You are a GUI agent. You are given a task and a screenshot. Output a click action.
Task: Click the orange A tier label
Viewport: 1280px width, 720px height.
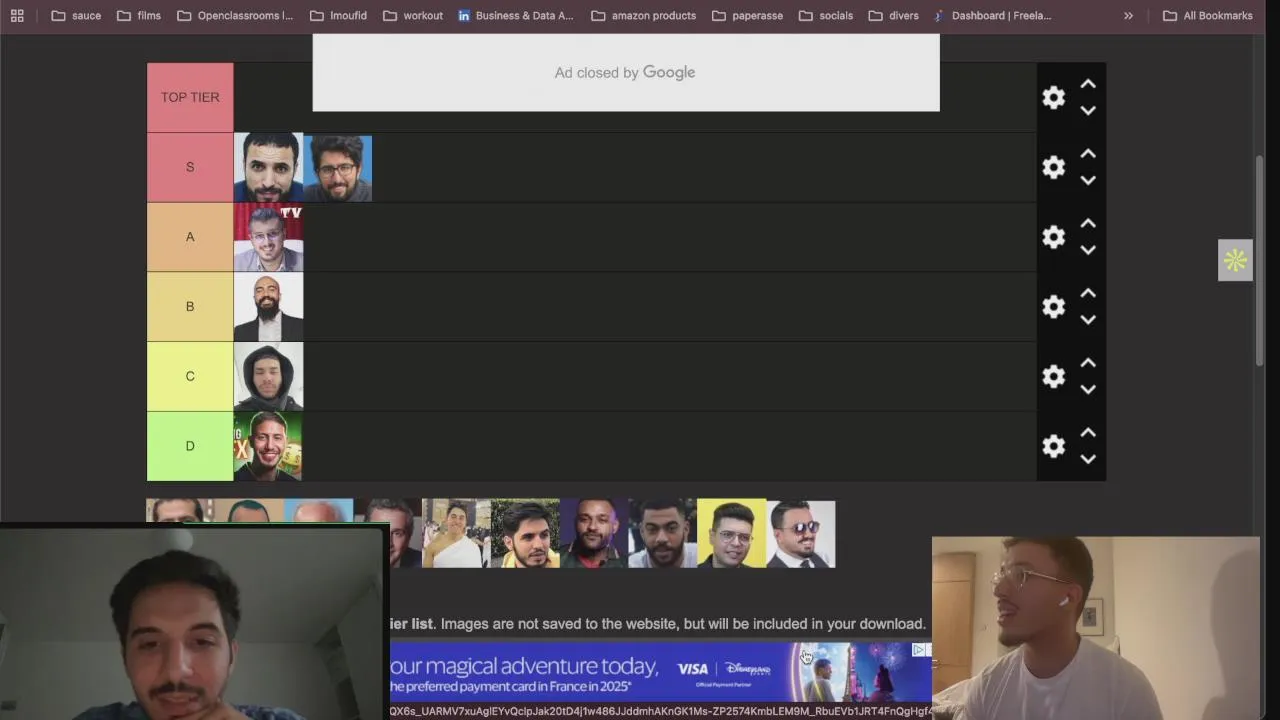[x=190, y=237]
